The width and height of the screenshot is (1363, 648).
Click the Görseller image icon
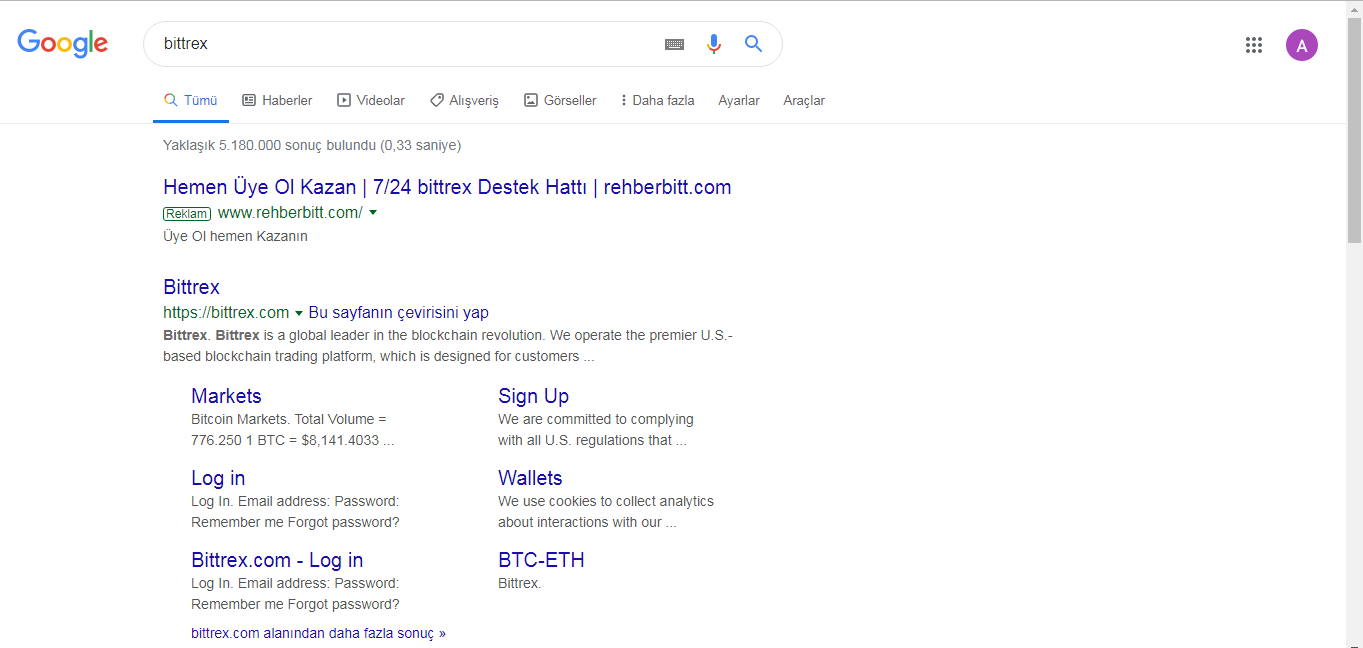click(x=531, y=100)
